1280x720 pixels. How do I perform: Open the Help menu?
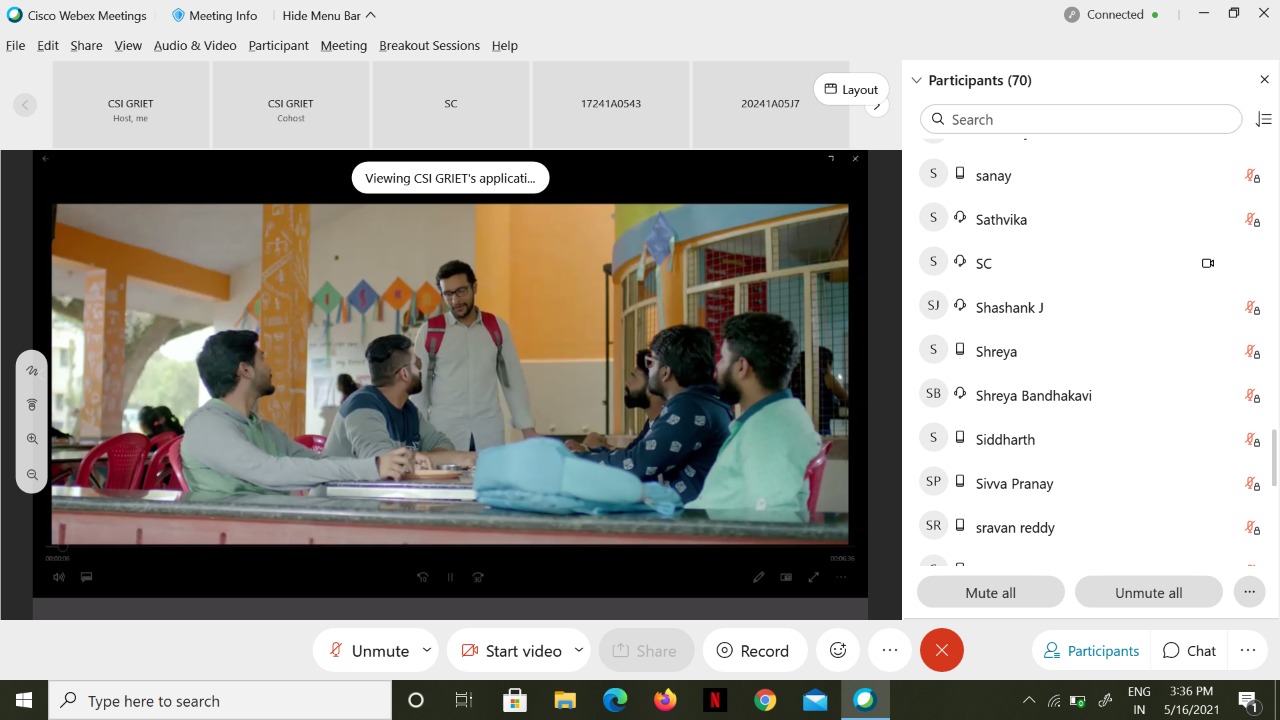pyautogui.click(x=505, y=45)
